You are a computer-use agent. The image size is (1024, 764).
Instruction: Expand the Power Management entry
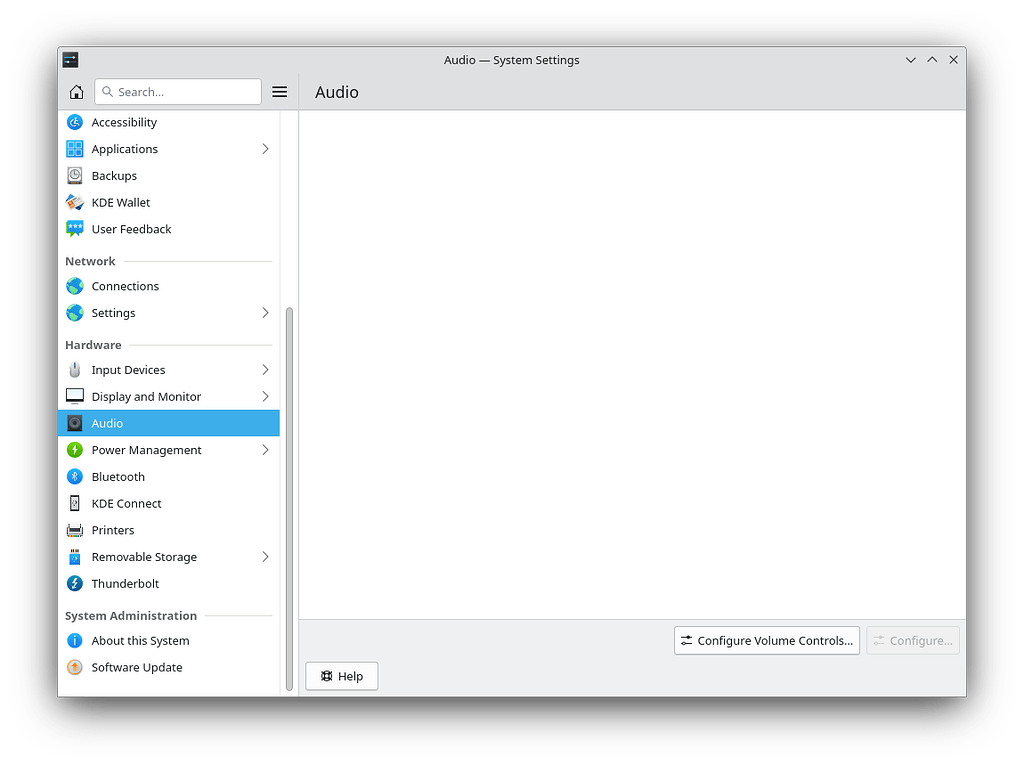point(265,450)
